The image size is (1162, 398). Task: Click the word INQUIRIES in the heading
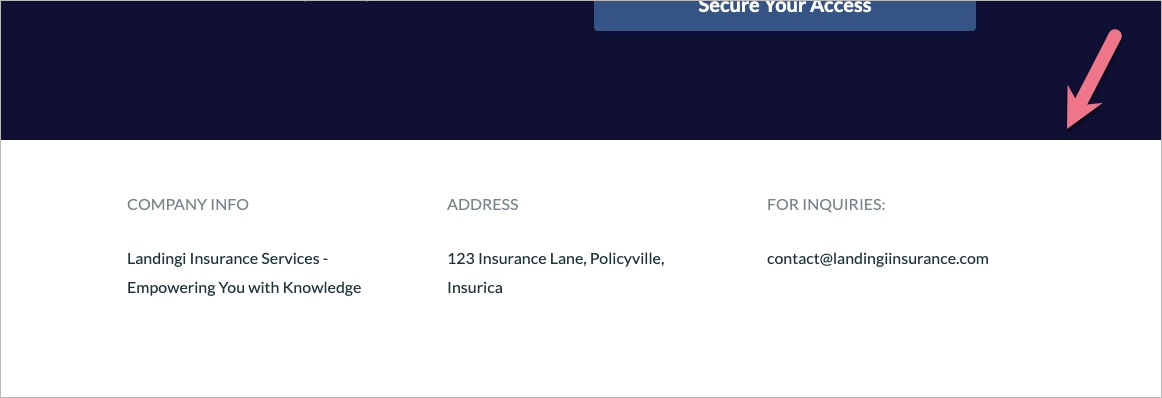point(842,205)
